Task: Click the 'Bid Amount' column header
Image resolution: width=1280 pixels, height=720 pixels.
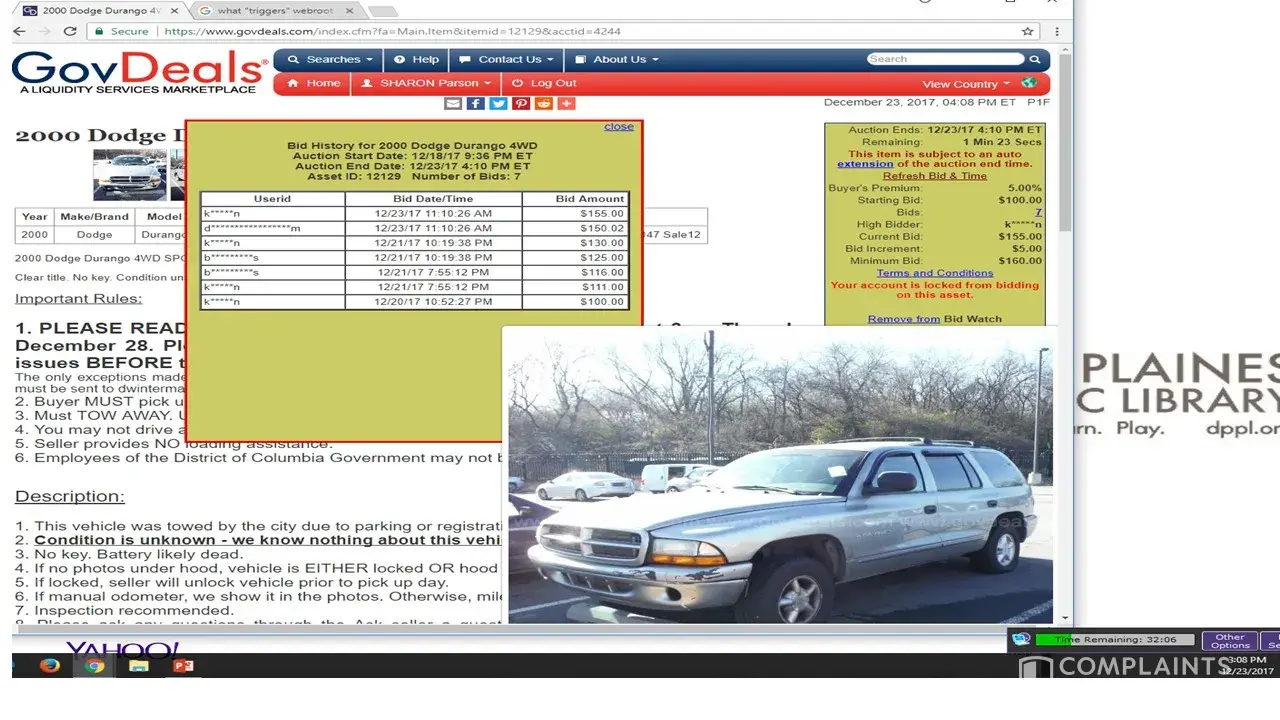Action: pos(576,199)
